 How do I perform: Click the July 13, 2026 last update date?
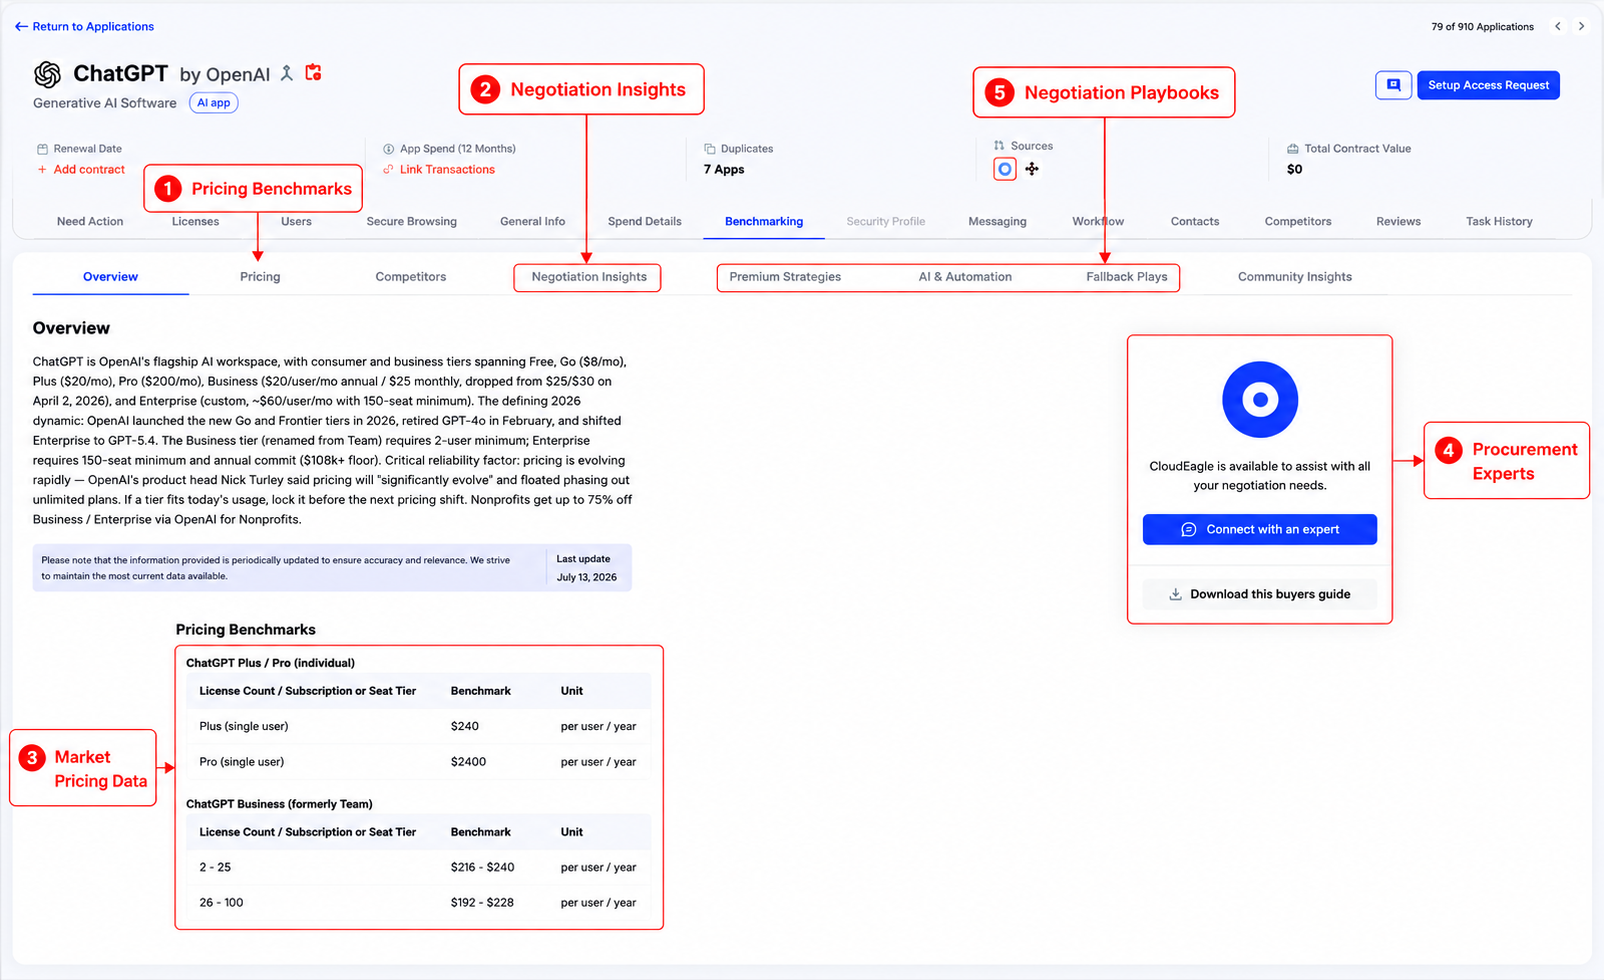click(586, 578)
